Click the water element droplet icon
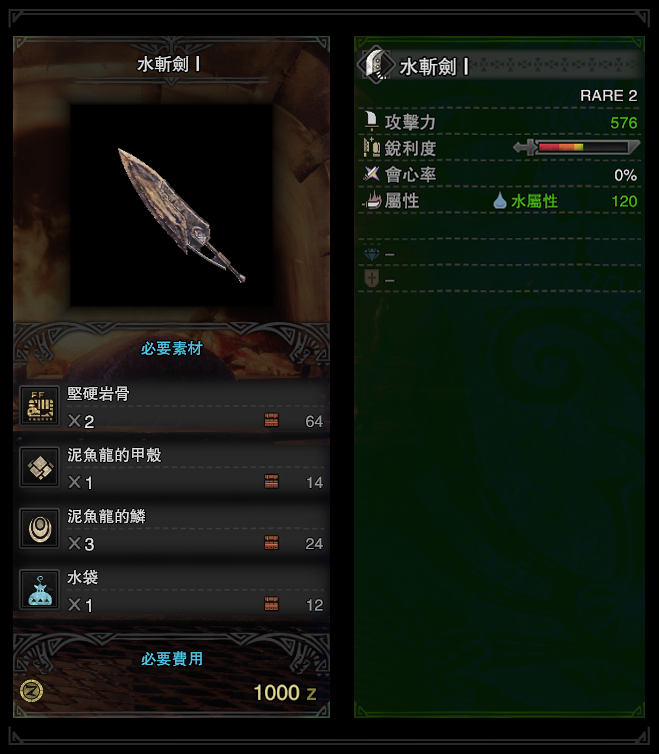659x754 pixels. coord(500,200)
